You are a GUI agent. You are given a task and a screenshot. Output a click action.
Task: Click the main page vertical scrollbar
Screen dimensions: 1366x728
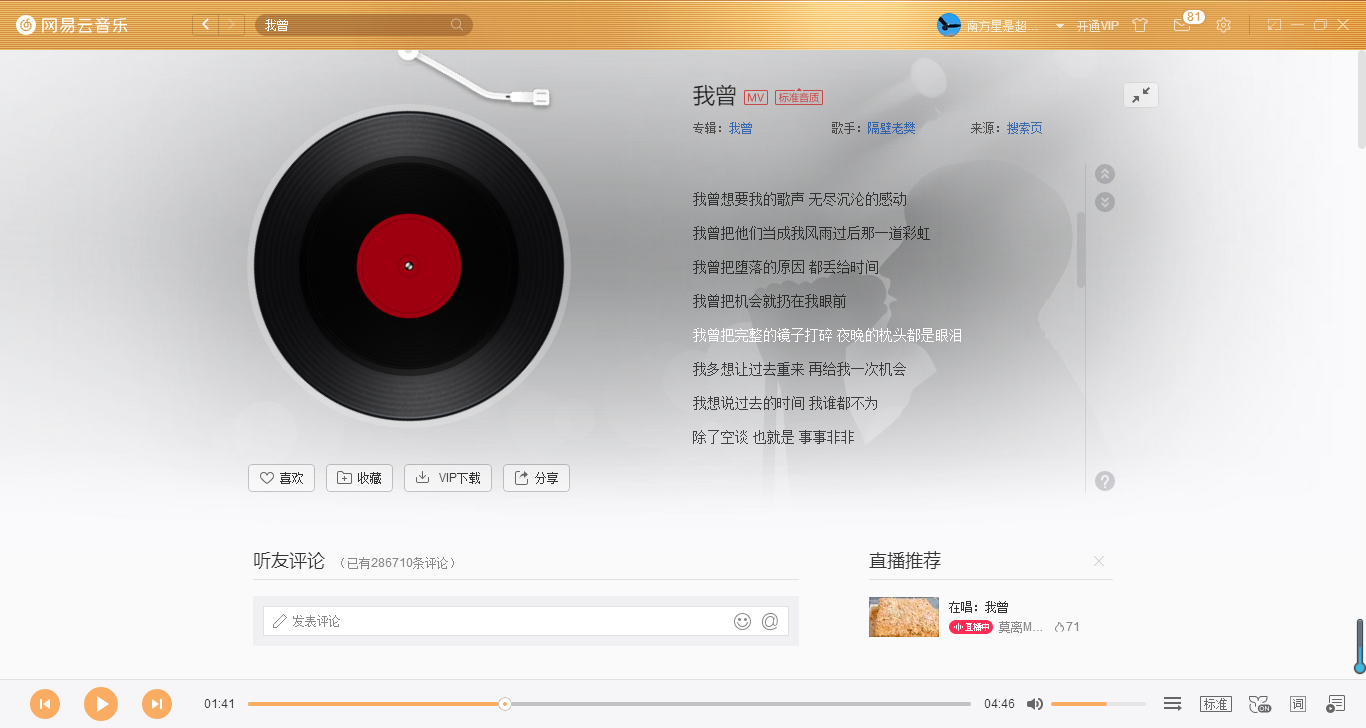[1361, 100]
